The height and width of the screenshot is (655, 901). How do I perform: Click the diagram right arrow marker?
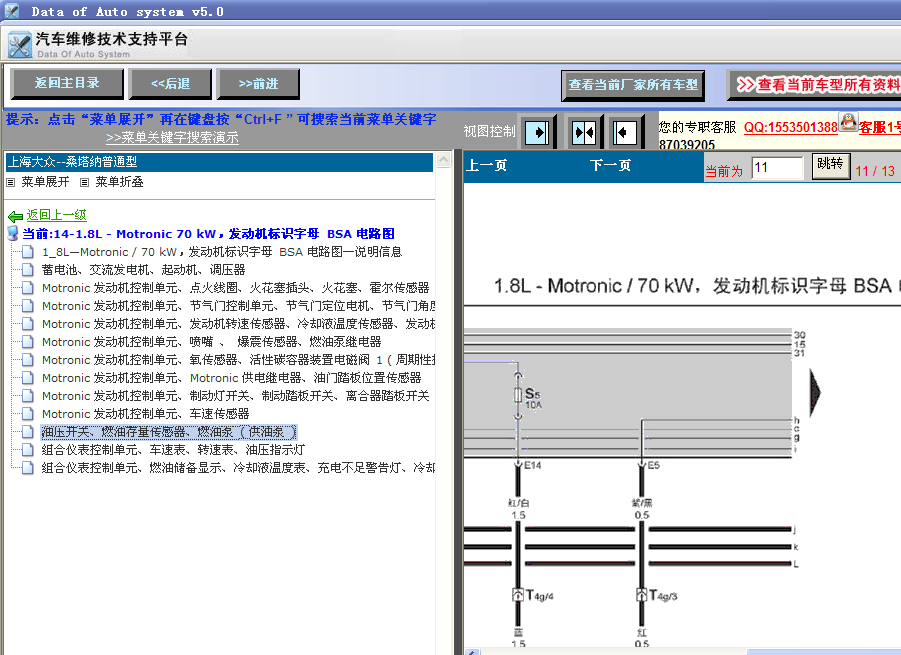815,392
